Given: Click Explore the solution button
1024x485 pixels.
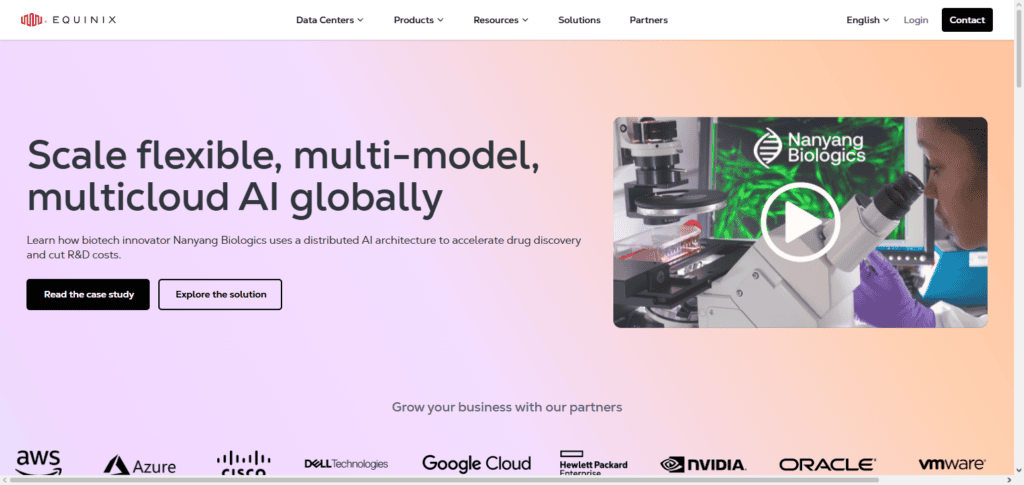Looking at the screenshot, I should point(220,294).
